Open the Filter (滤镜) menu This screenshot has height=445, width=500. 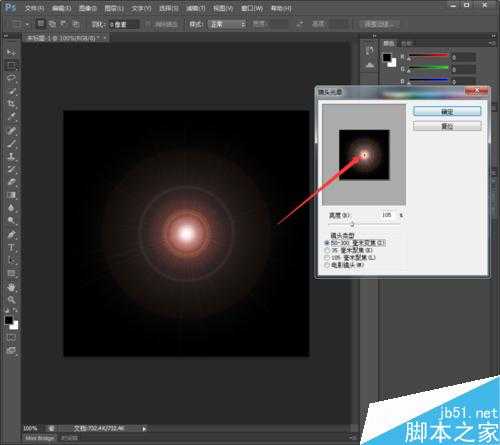pos(195,8)
